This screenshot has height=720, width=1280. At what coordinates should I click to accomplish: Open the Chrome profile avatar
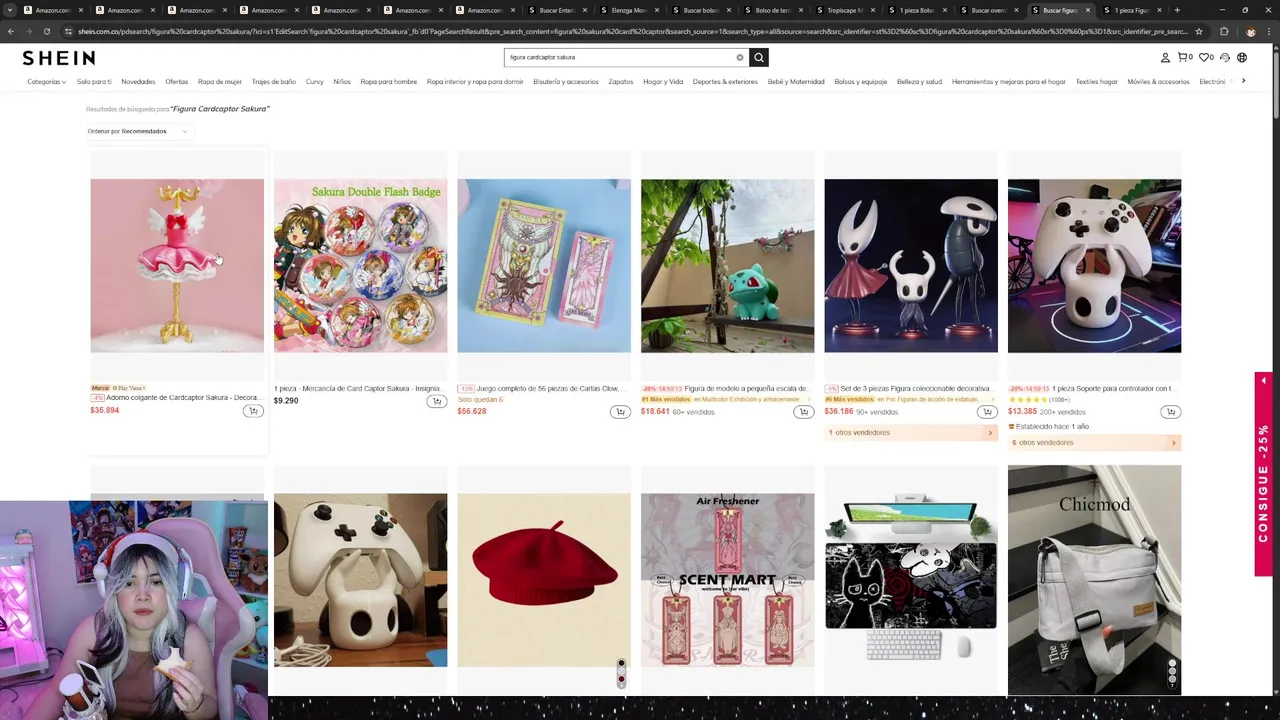(x=1250, y=31)
